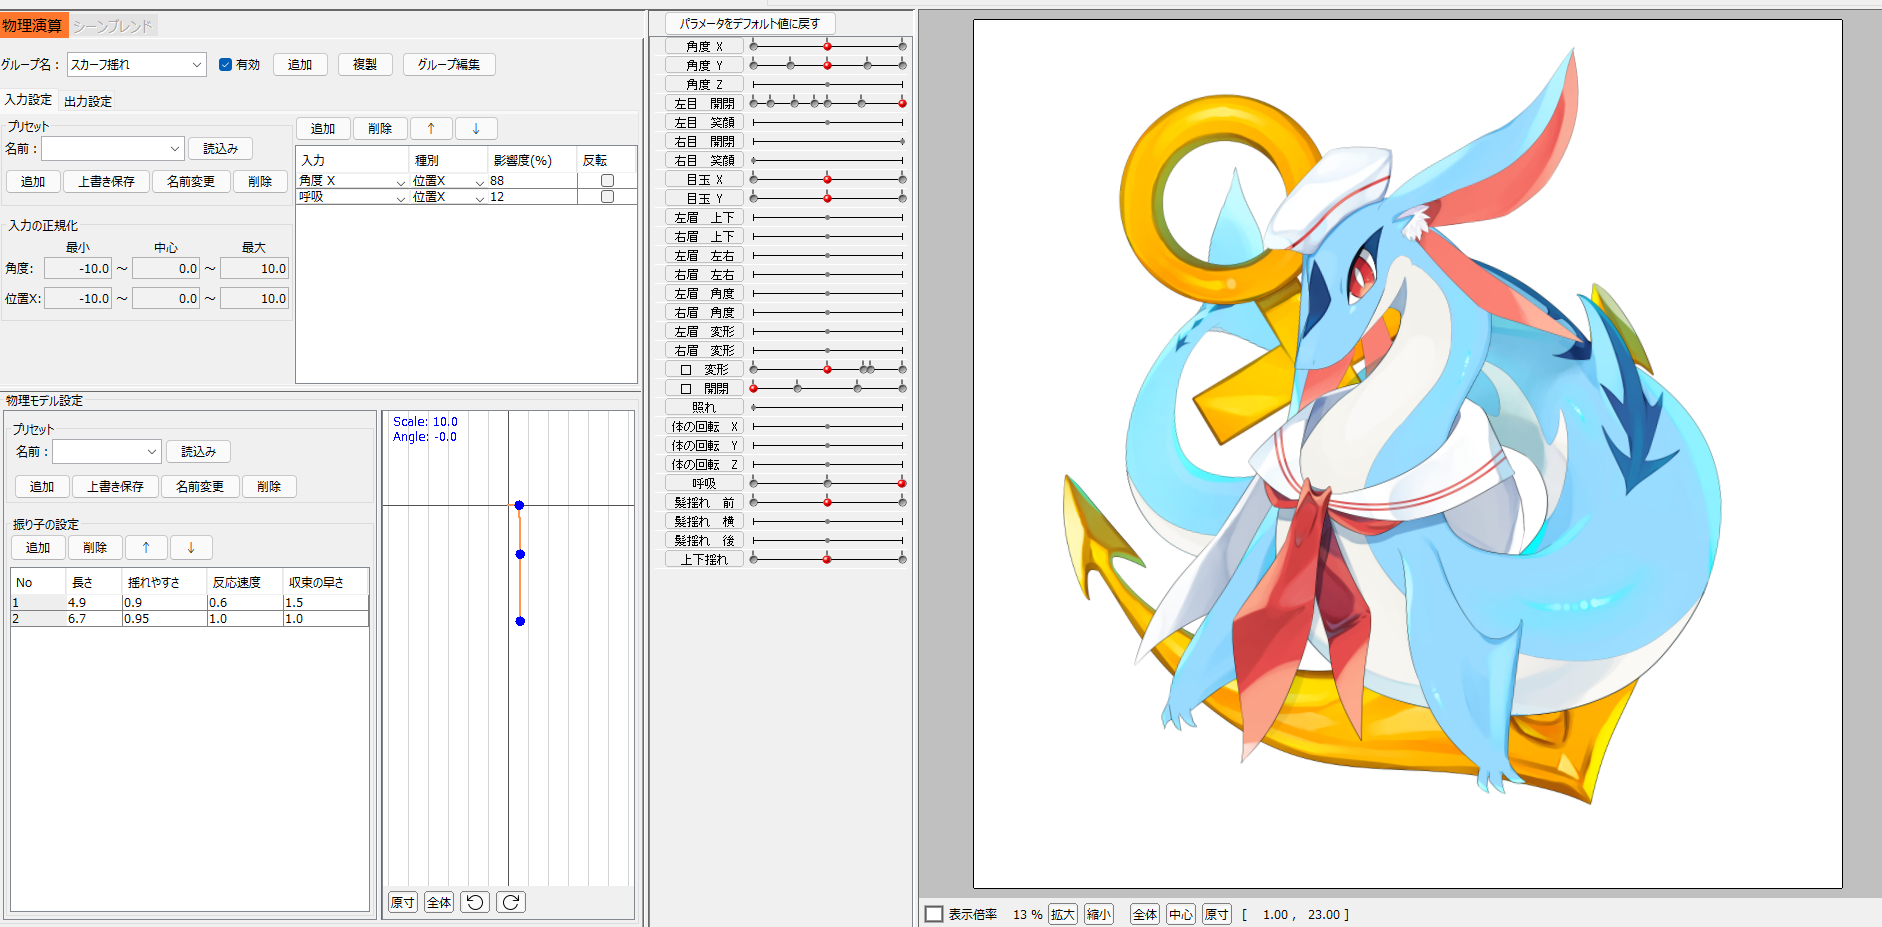Click the 位置X 最小 input field
This screenshot has height=927, width=1882.
pyautogui.click(x=78, y=299)
